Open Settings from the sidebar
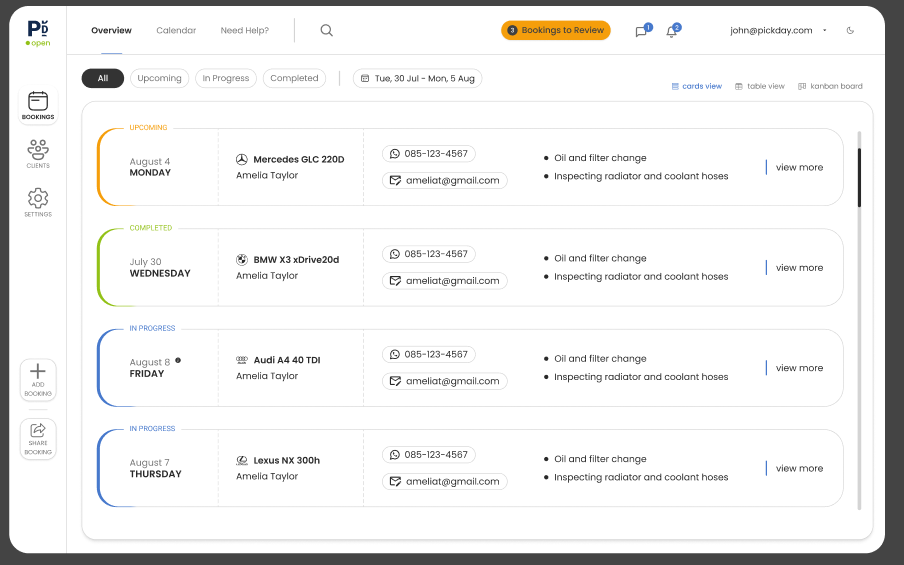The width and height of the screenshot is (904, 565). pyautogui.click(x=38, y=202)
